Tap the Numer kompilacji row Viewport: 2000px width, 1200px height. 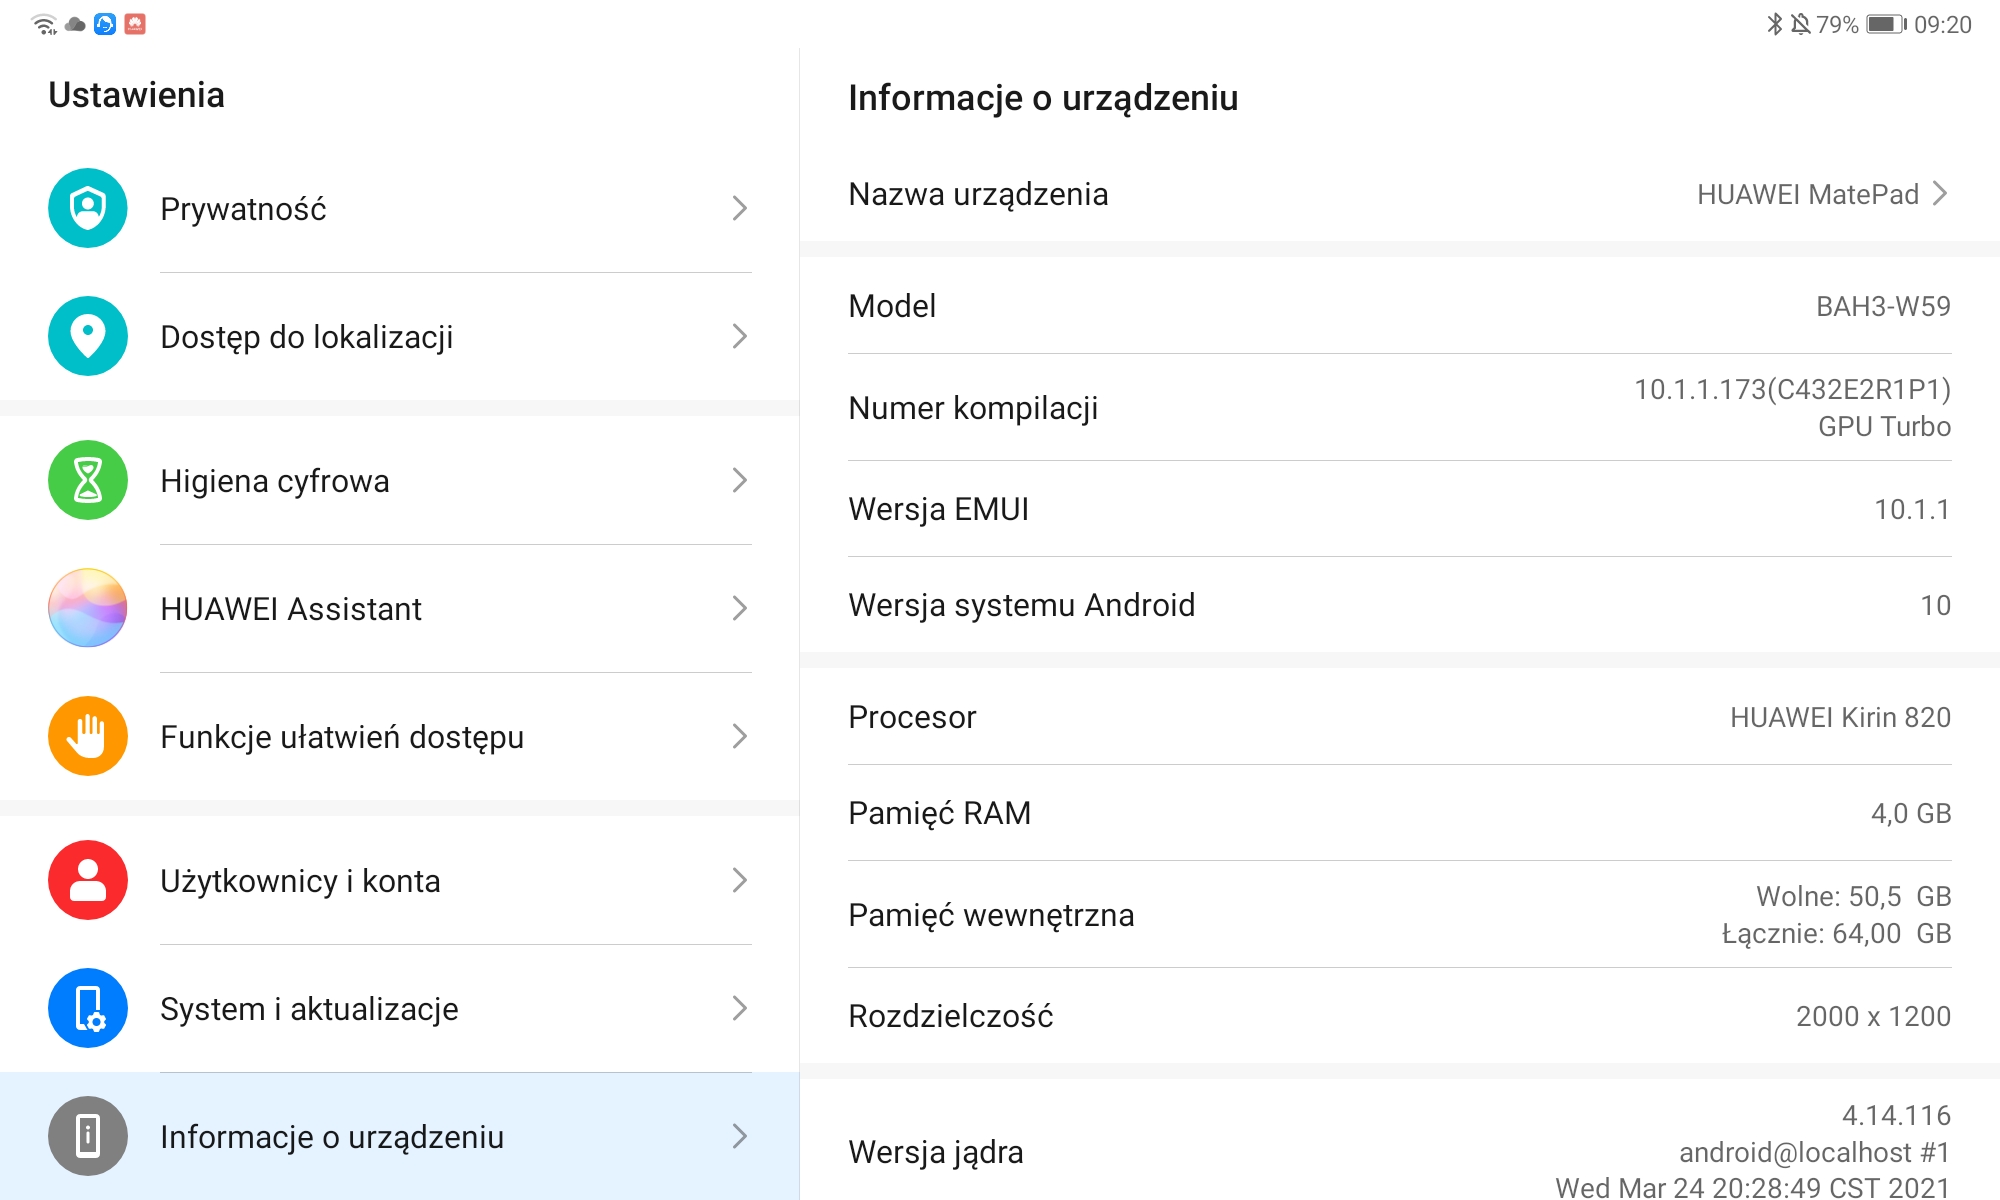pos(1400,407)
